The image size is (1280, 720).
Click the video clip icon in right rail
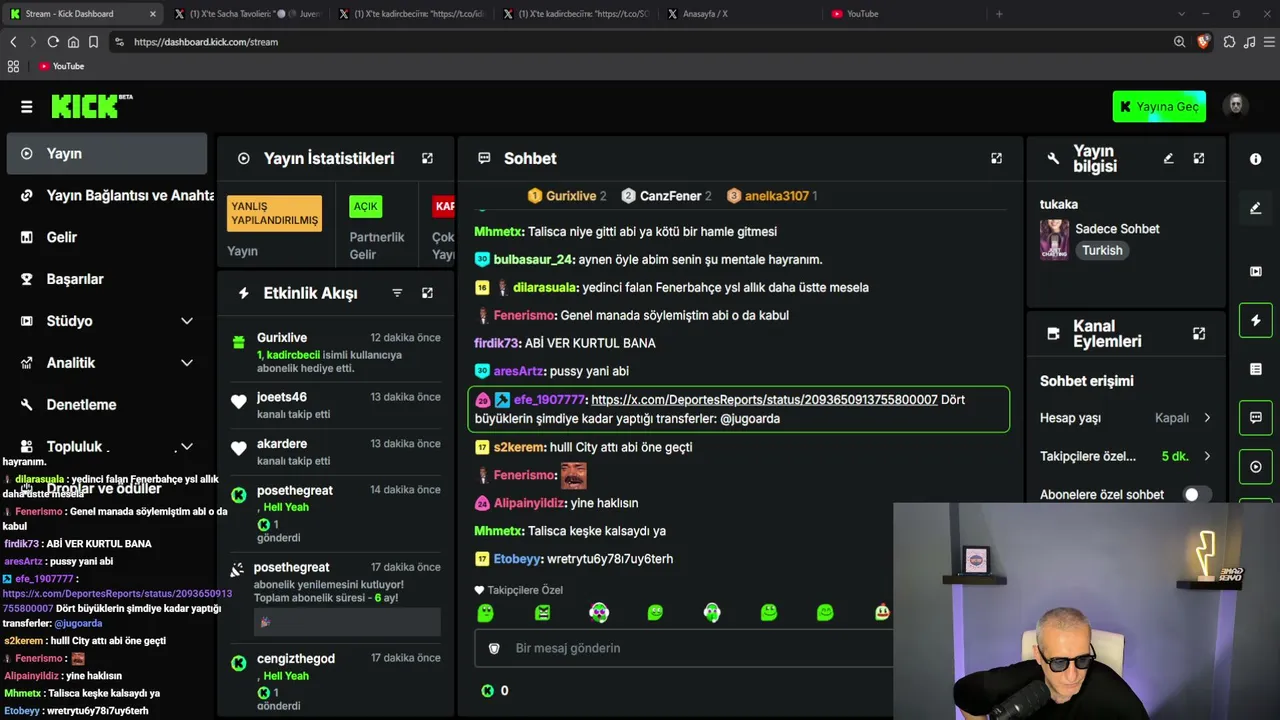pyautogui.click(x=1256, y=271)
